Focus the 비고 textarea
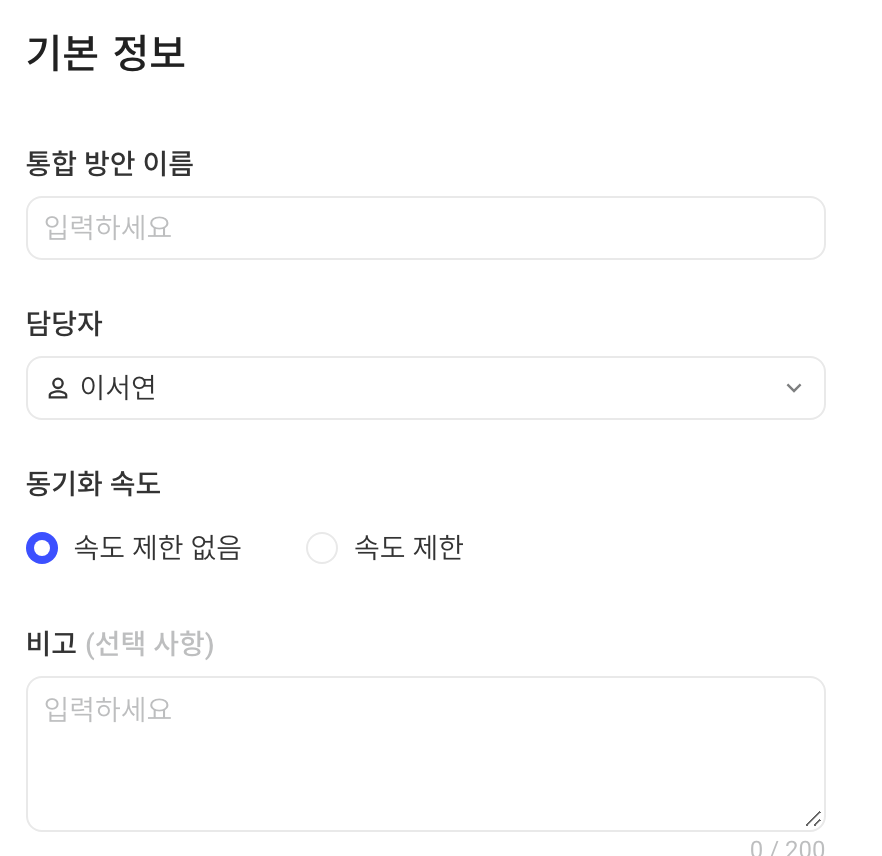Viewport: 882px width, 856px height. point(426,754)
